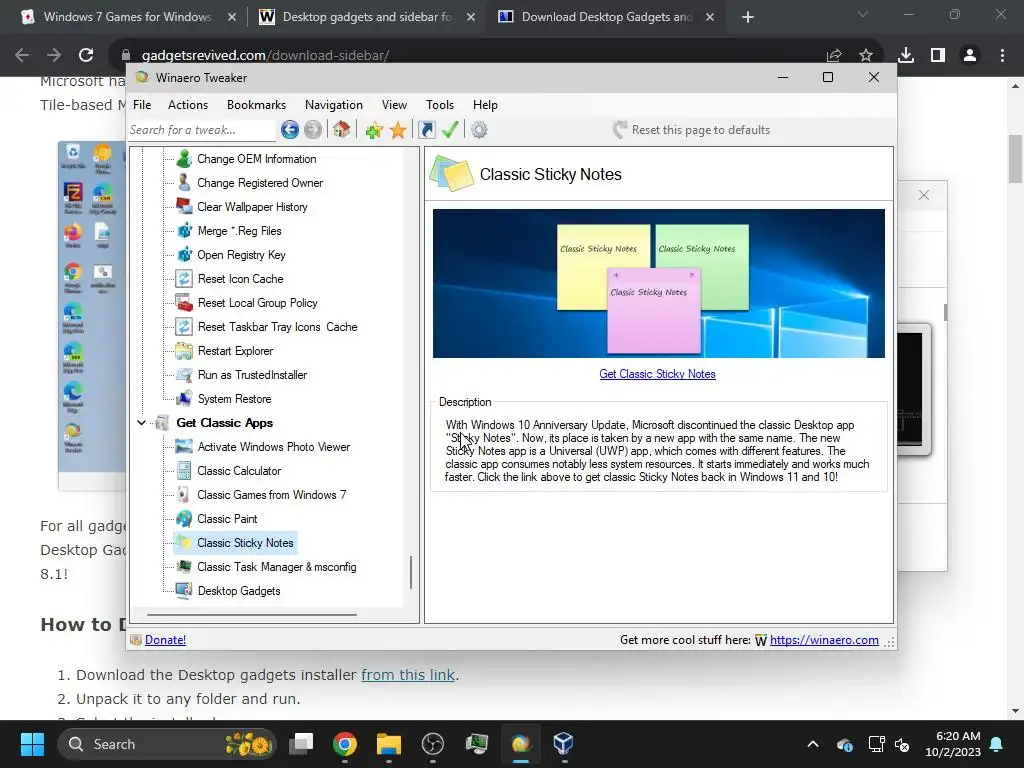The width and height of the screenshot is (1024, 768).
Task: Go to Winaero Tweaker home page icon
Action: [x=342, y=130]
